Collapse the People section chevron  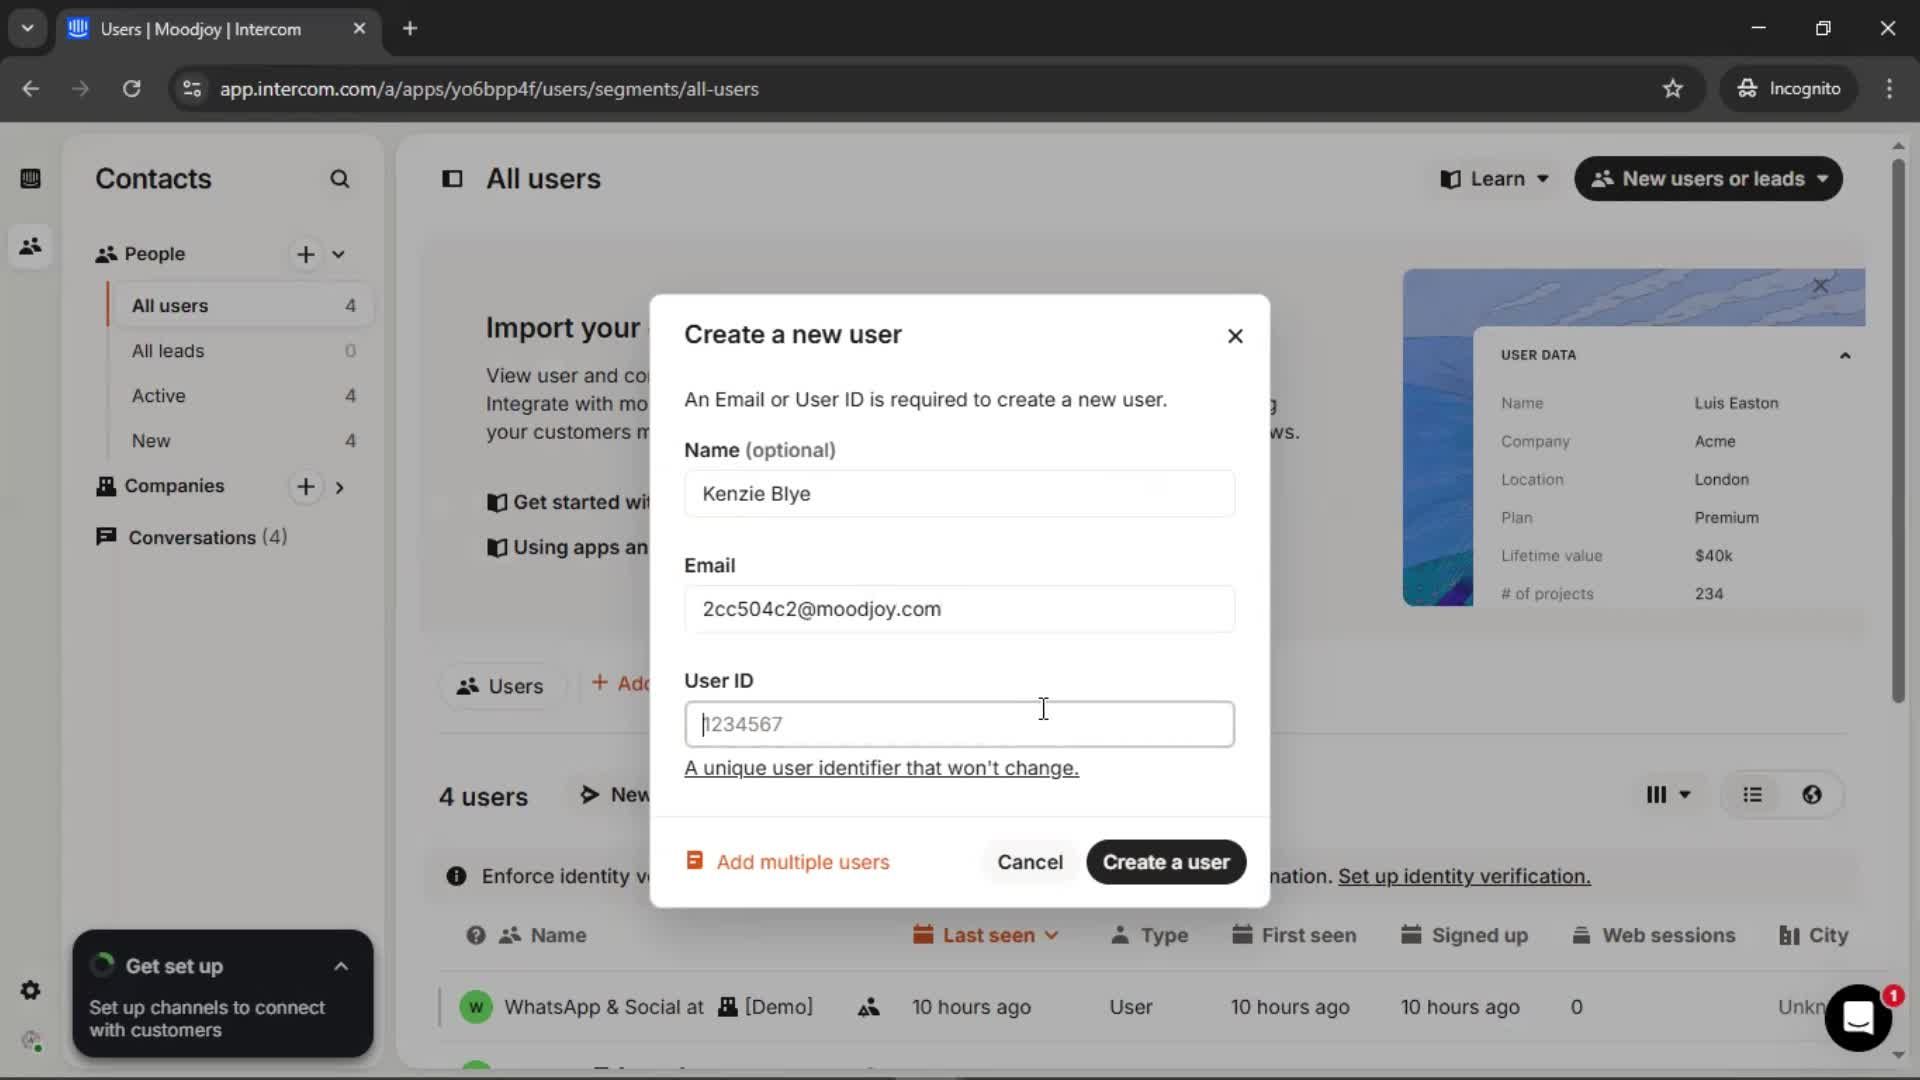[339, 254]
